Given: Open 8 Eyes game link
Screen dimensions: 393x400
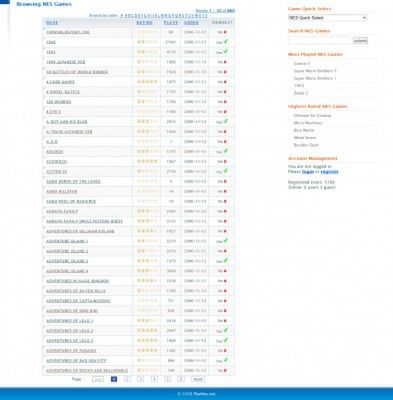Looking at the screenshot, I should pyautogui.click(x=53, y=112).
